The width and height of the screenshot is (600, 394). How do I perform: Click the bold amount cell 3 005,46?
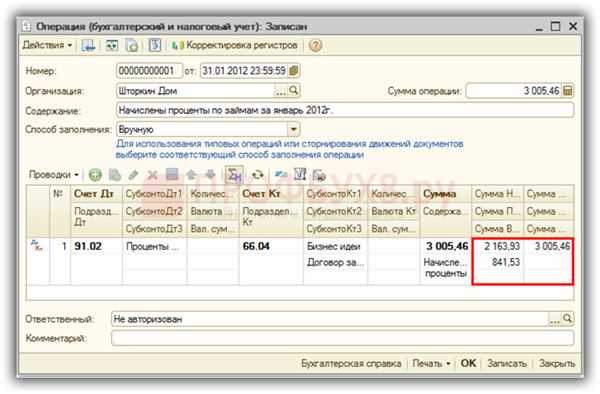tap(446, 246)
